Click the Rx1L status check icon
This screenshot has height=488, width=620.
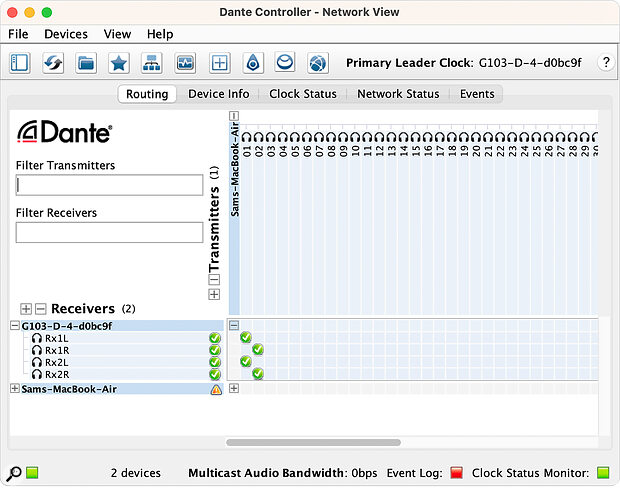(x=215, y=338)
